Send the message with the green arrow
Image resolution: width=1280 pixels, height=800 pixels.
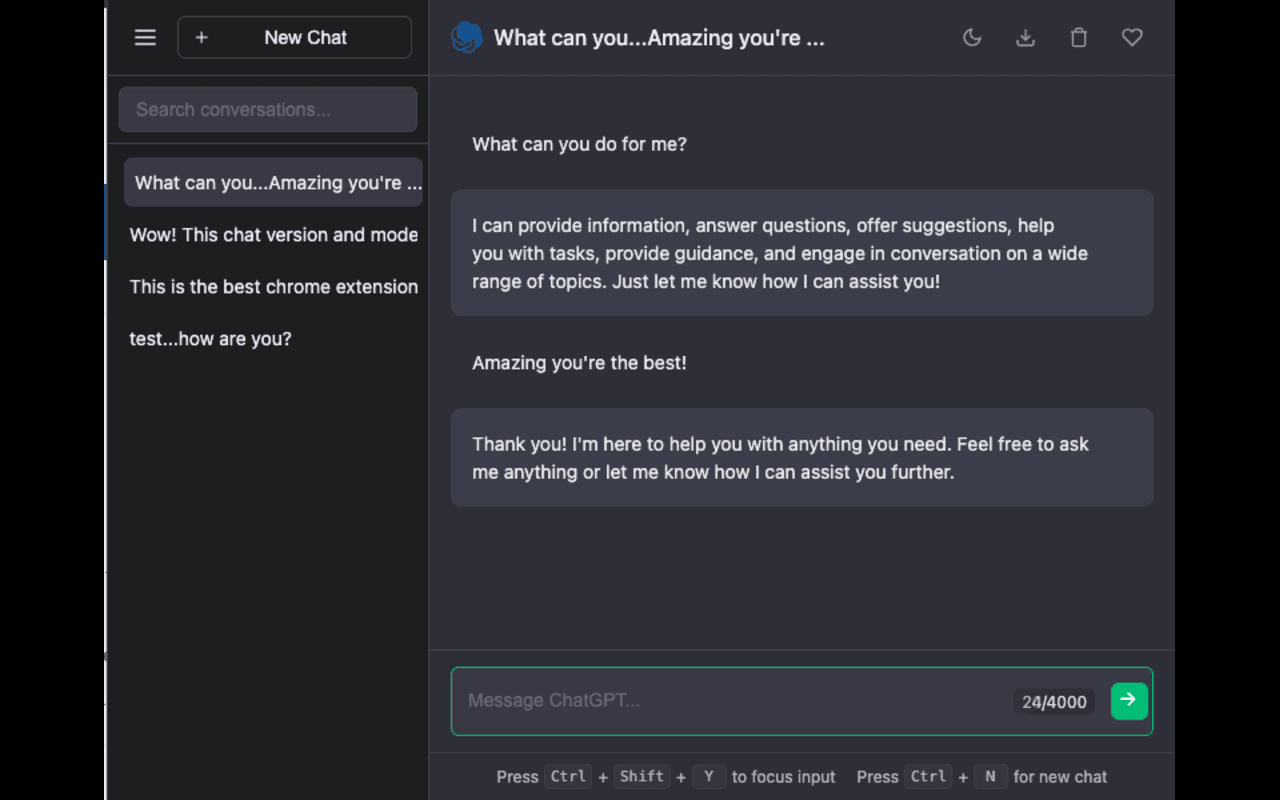point(1129,700)
